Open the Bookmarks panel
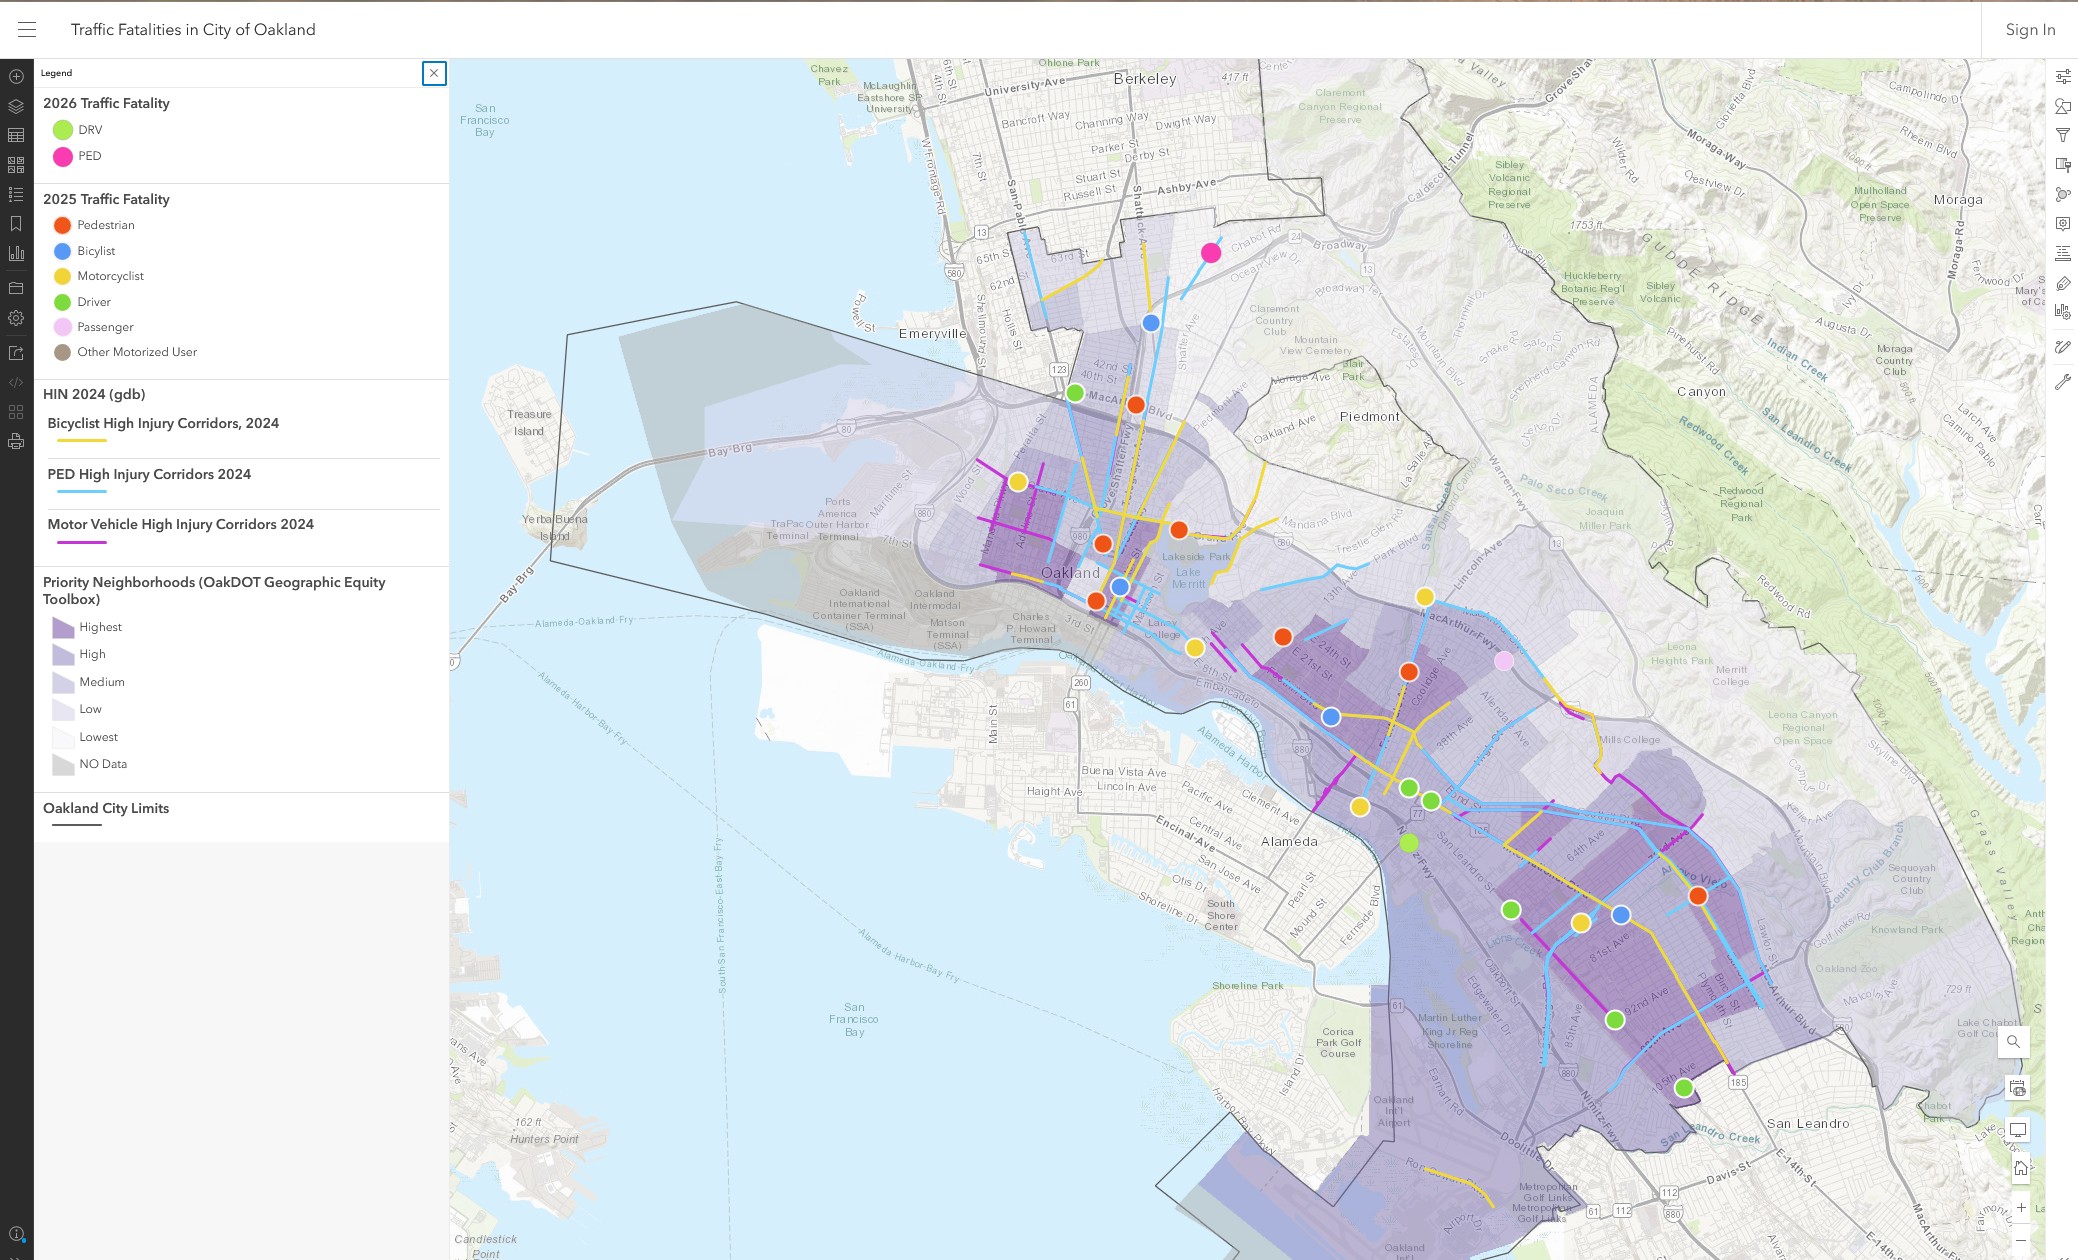This screenshot has height=1260, width=2078. tap(16, 224)
